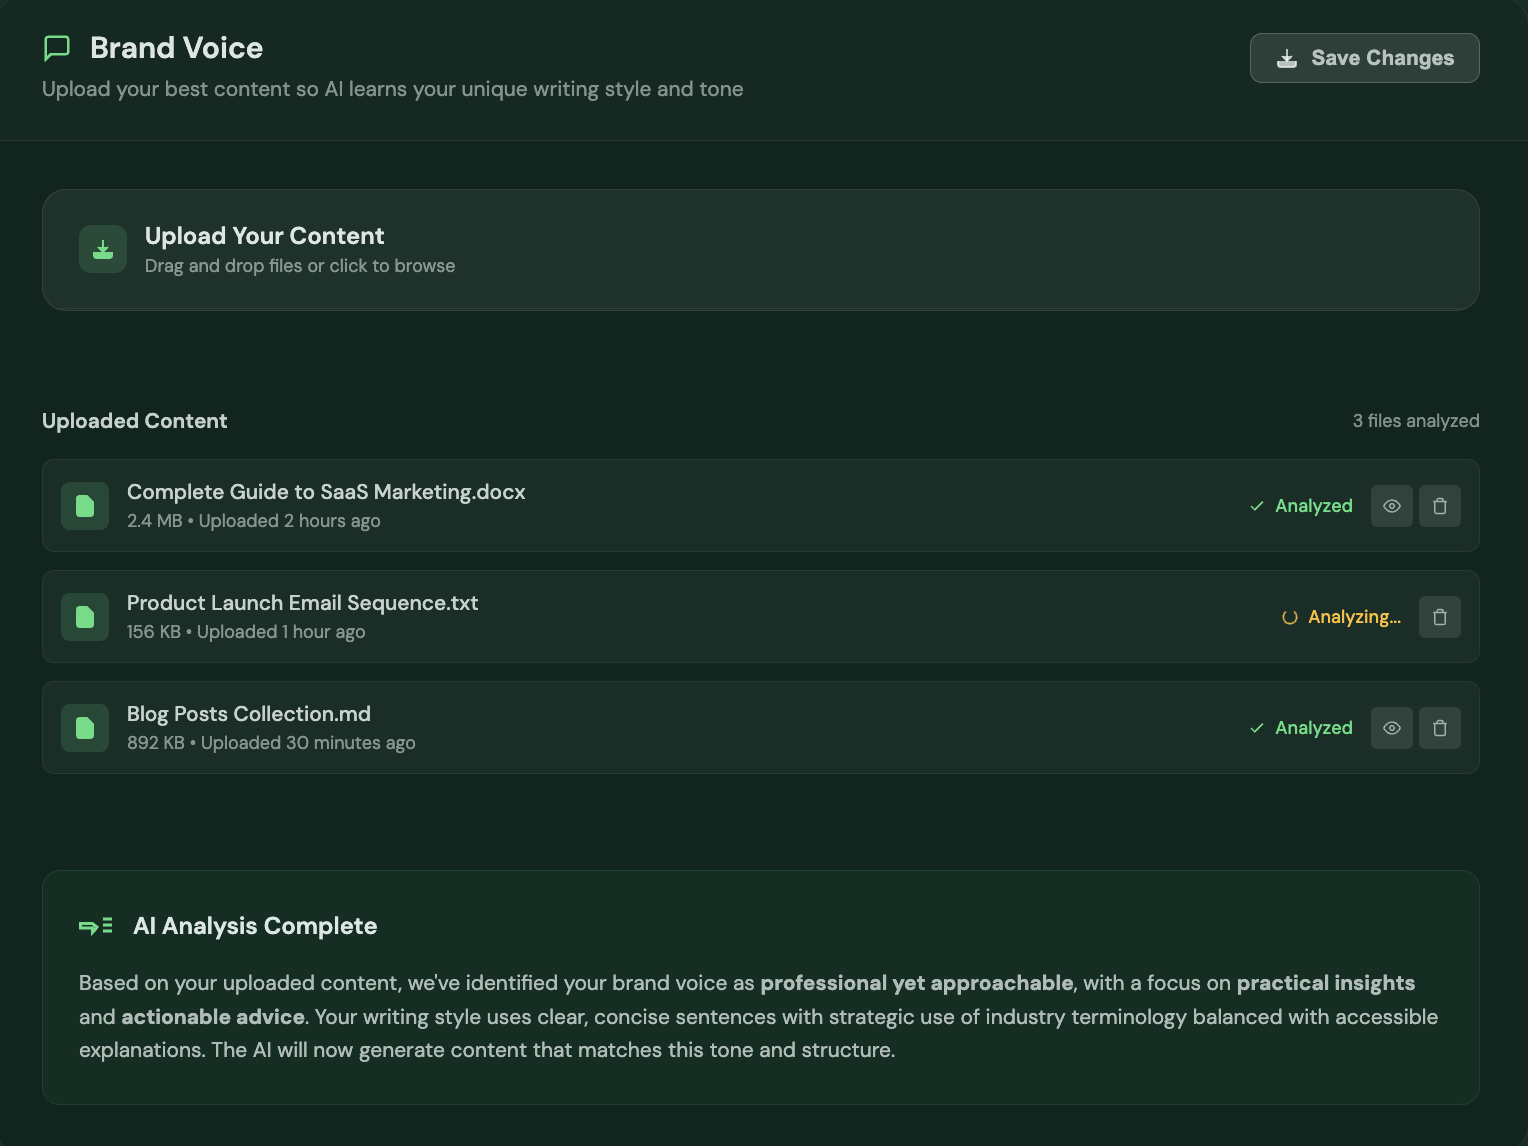Delete Product Launch Email Sequence.txt file
This screenshot has width=1528, height=1146.
point(1440,617)
